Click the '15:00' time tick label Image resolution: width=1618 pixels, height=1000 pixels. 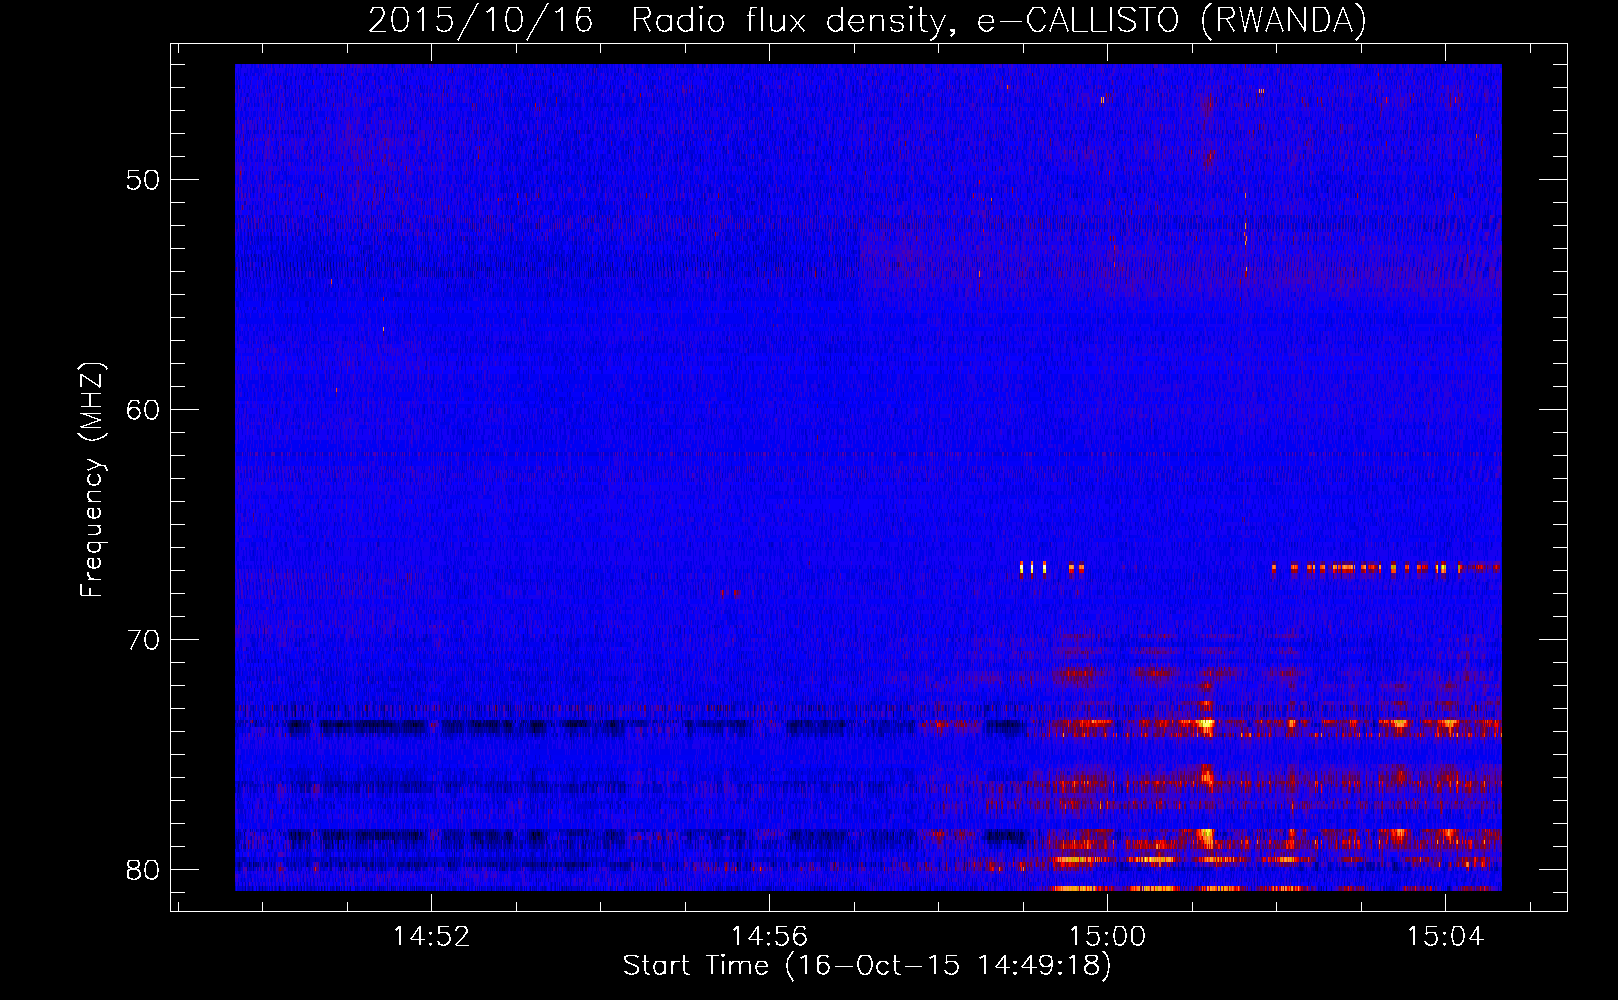coord(1107,937)
